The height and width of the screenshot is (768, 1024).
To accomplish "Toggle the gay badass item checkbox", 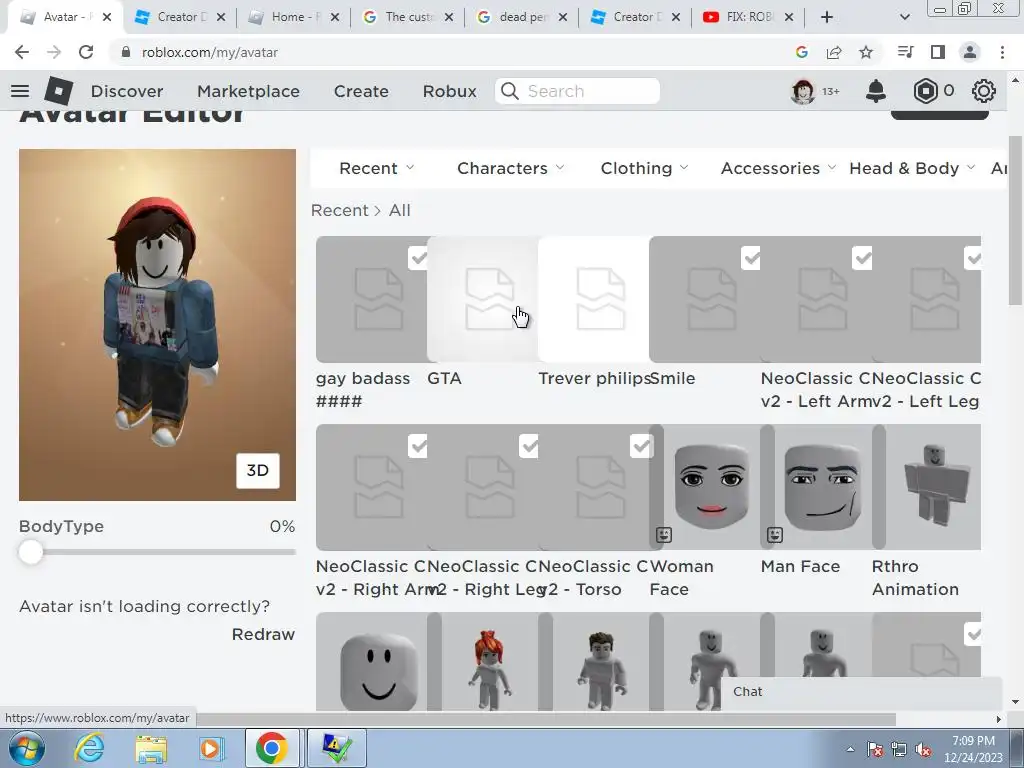I will pos(418,258).
